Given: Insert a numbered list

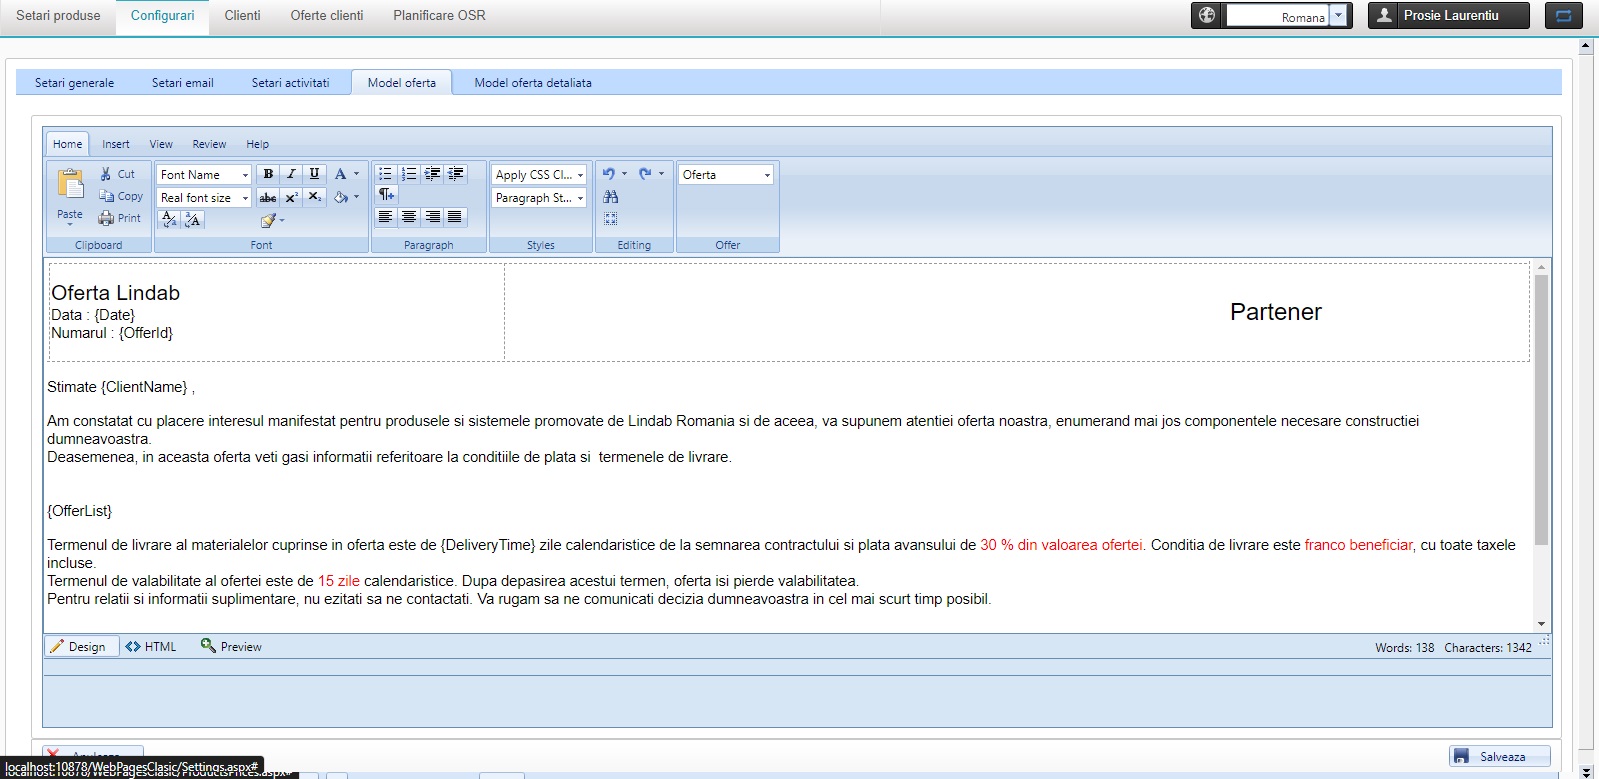Looking at the screenshot, I should click(x=409, y=174).
